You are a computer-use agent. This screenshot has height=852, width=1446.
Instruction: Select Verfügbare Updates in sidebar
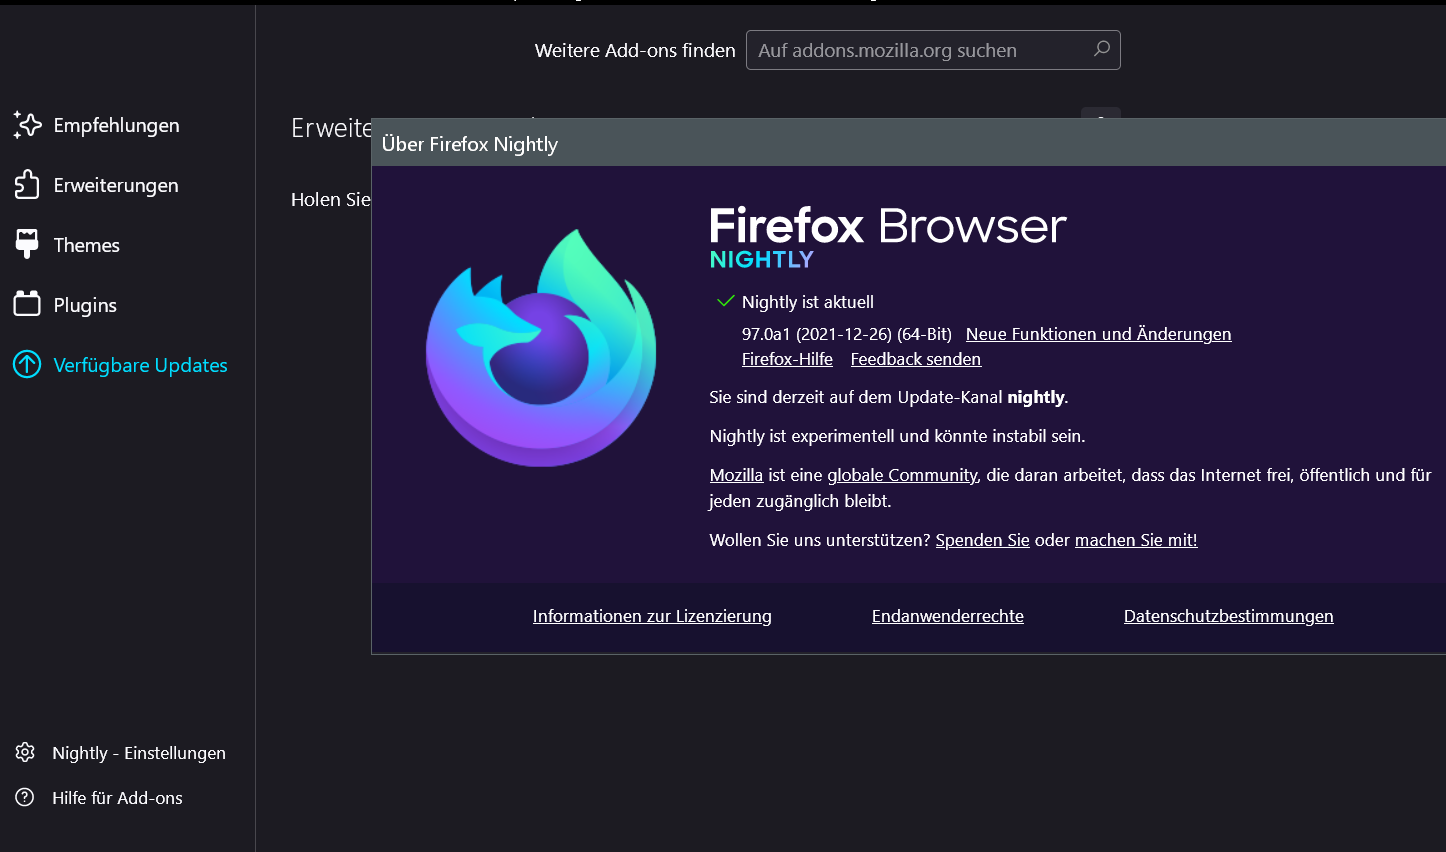[140, 365]
